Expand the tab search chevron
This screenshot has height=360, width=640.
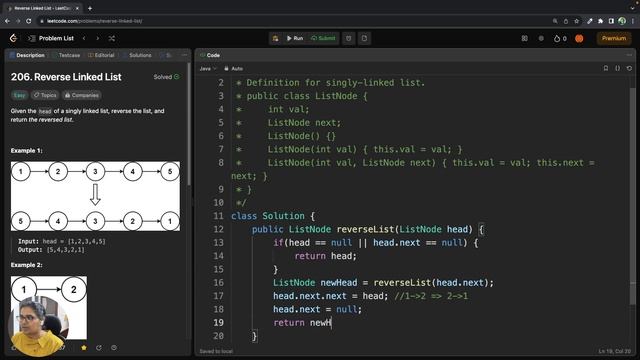coord(633,8)
